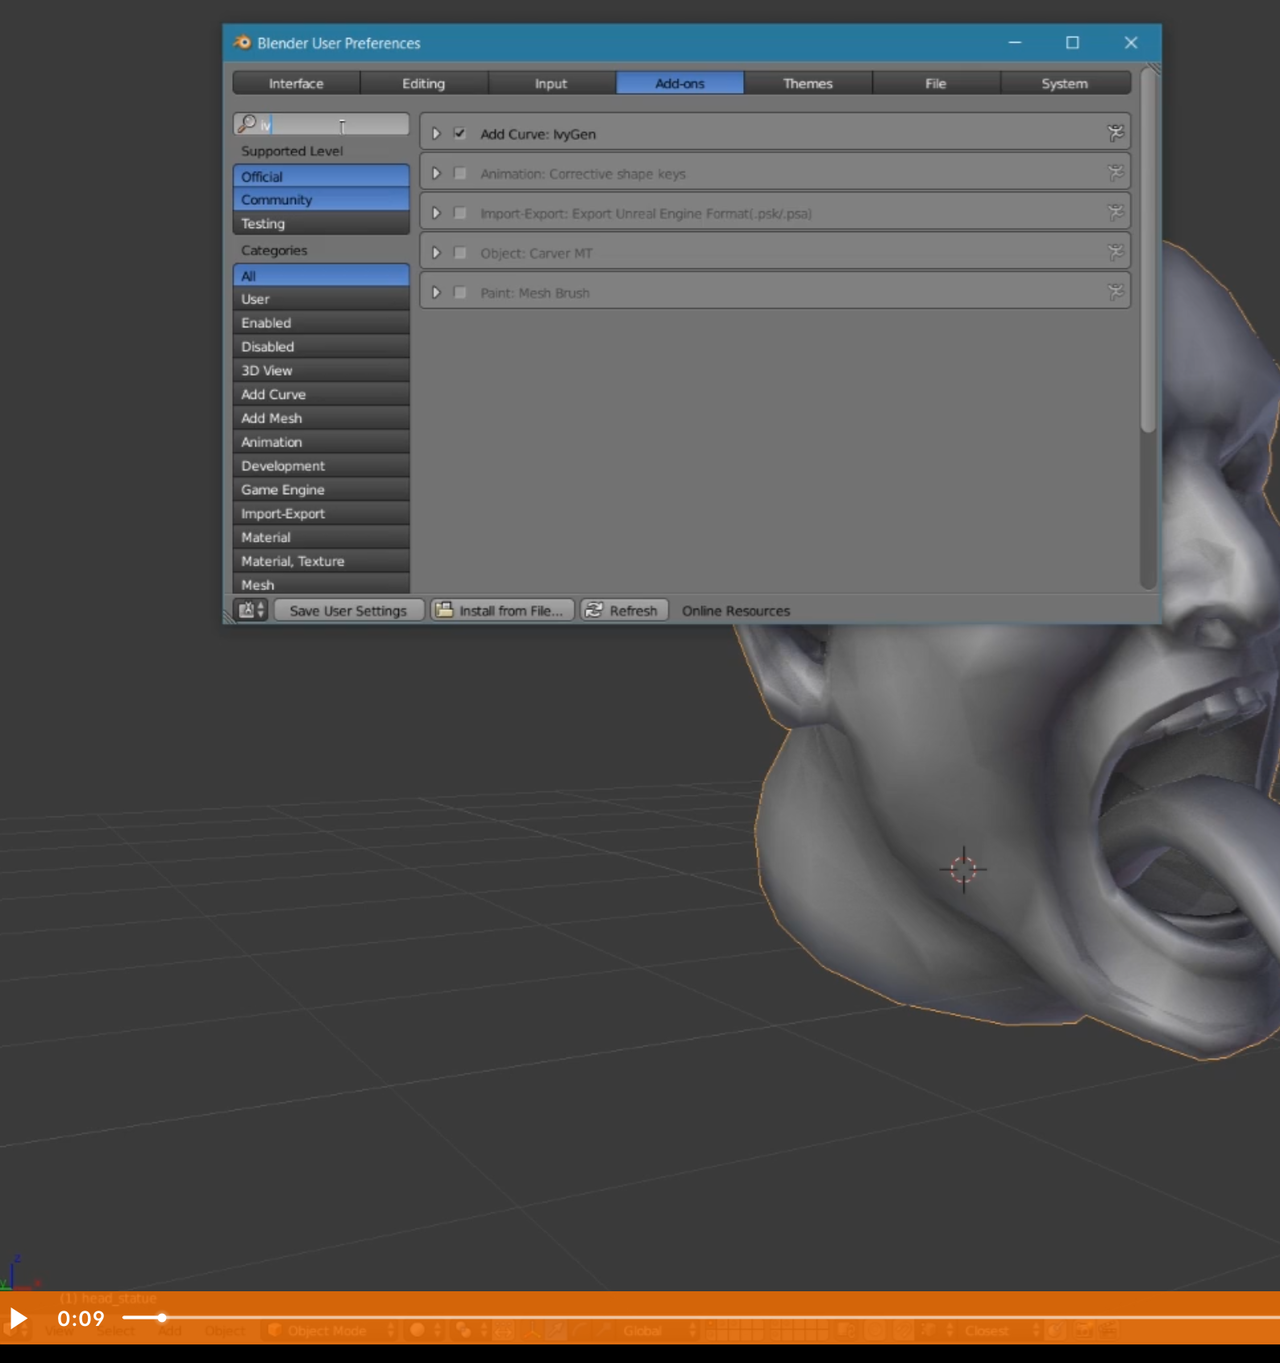Screen dimensions: 1280x1363
Task: Select the All category filter
Action: pos(321,276)
